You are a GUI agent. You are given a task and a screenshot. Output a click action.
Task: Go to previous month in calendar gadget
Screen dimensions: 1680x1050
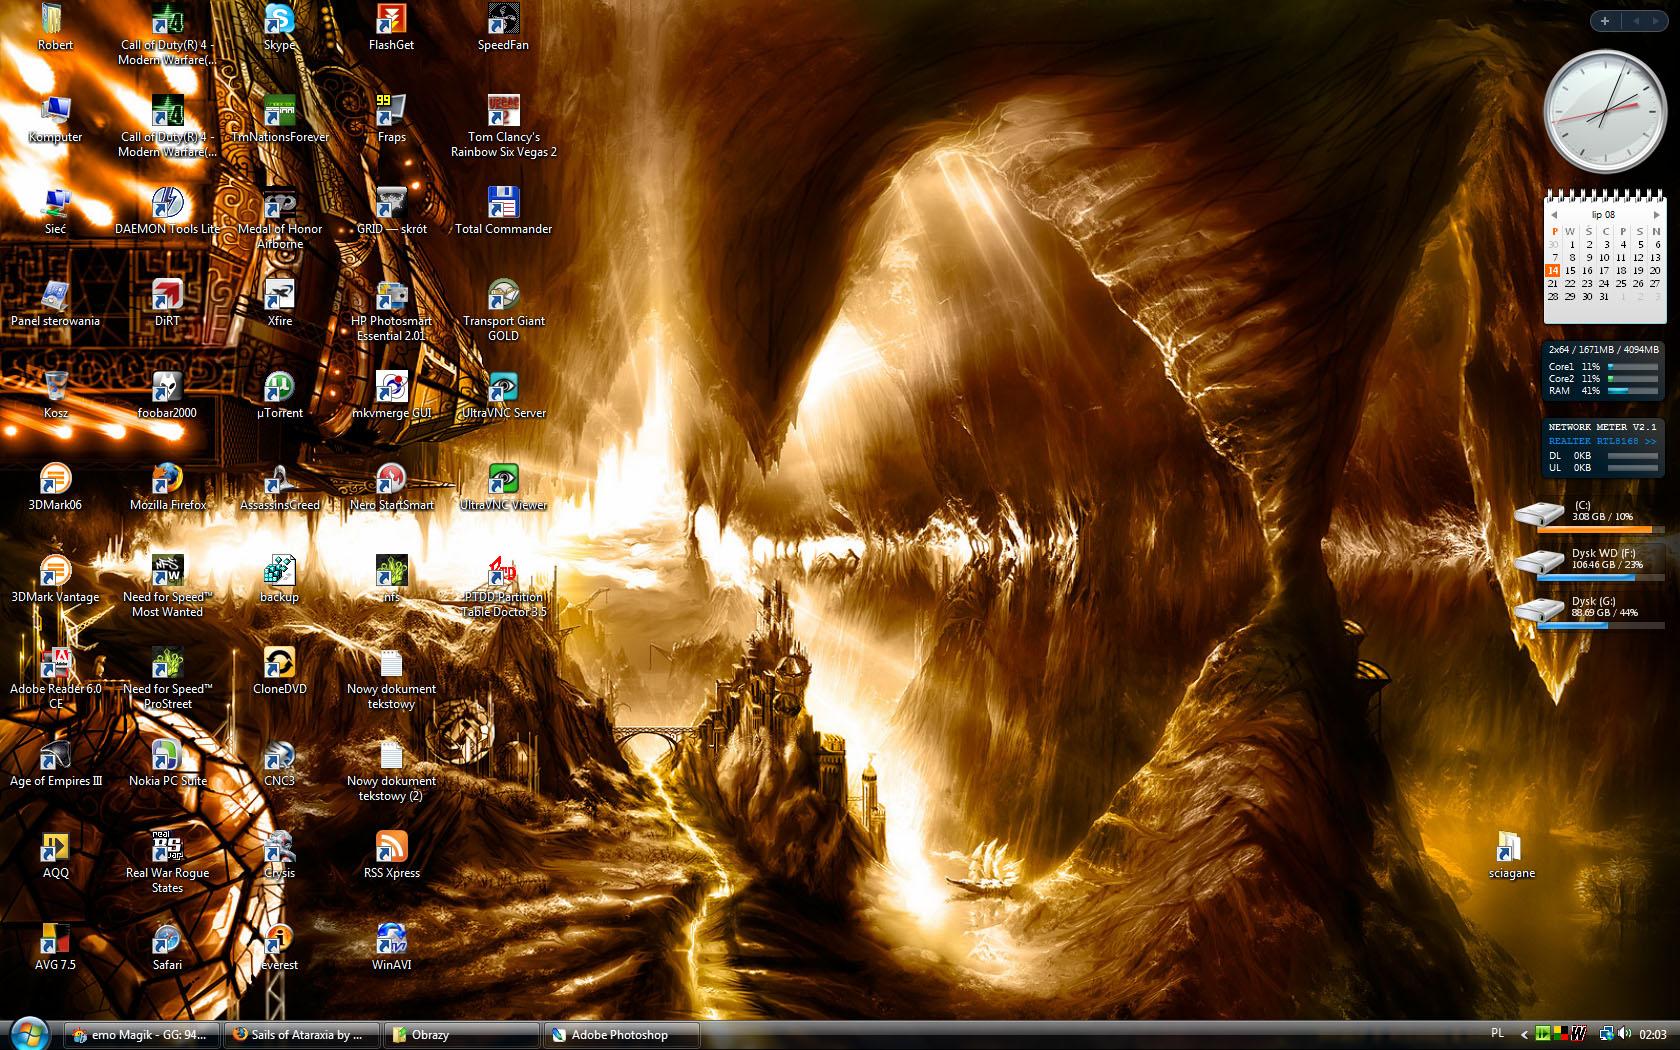pyautogui.click(x=1554, y=215)
